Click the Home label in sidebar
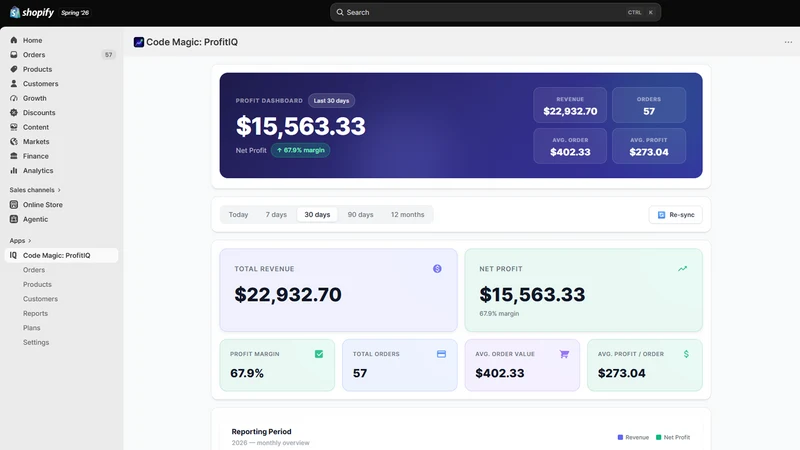Screen dimensions: 800x450 click(33, 40)
